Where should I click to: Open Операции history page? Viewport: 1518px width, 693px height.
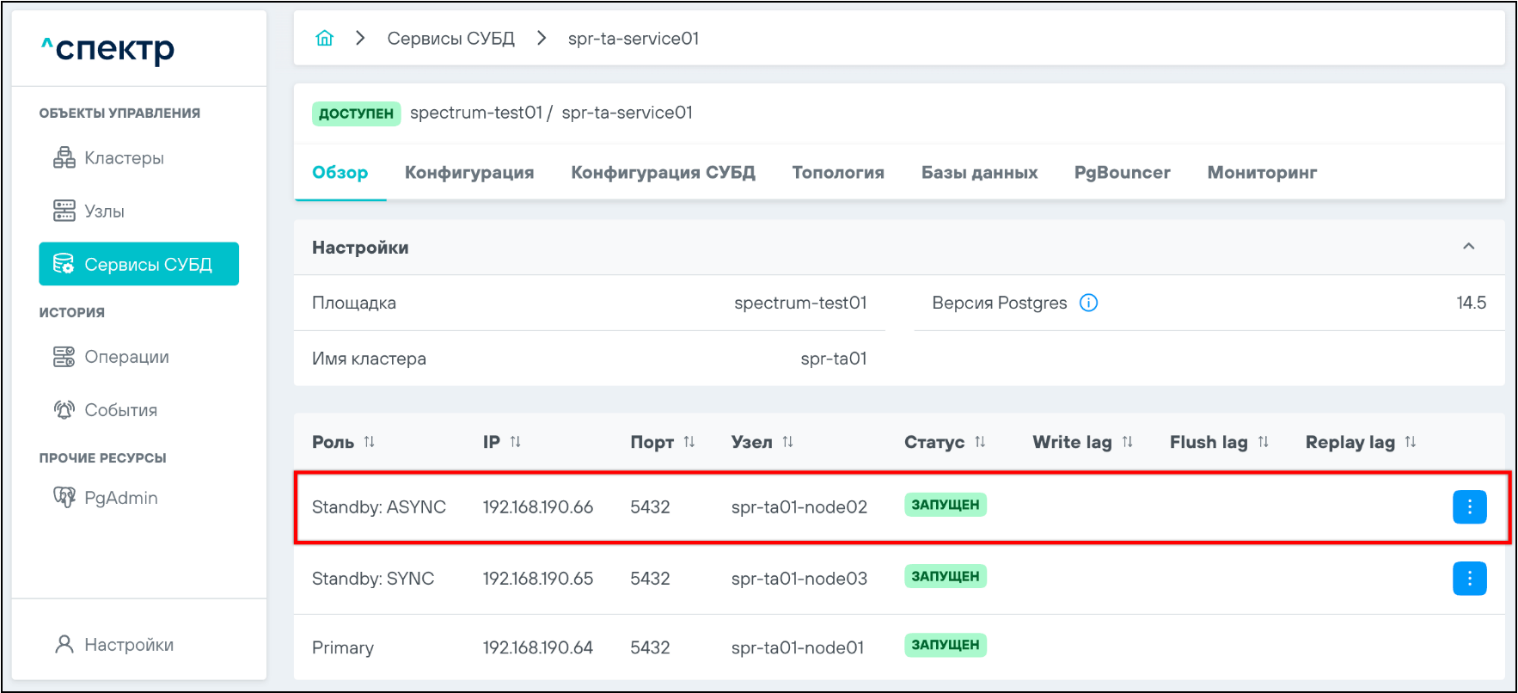[126, 357]
